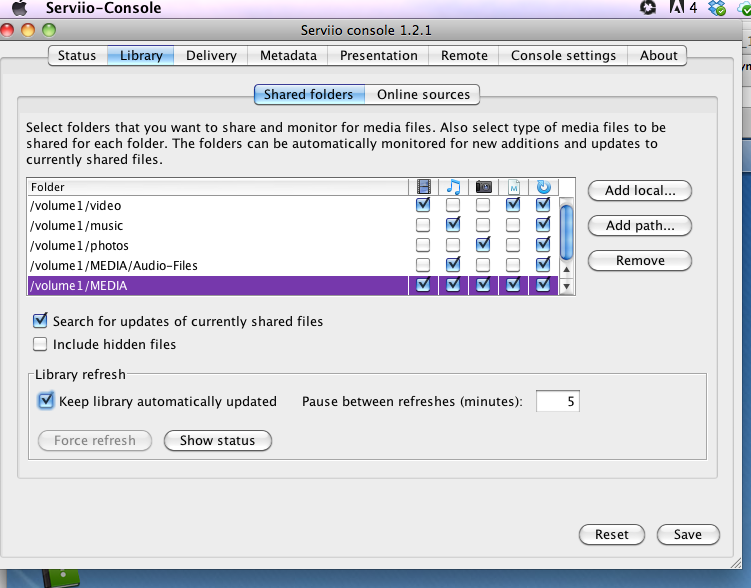The width and height of the screenshot is (751, 588).
Task: Click the Folder column header
Action: [x=218, y=187]
